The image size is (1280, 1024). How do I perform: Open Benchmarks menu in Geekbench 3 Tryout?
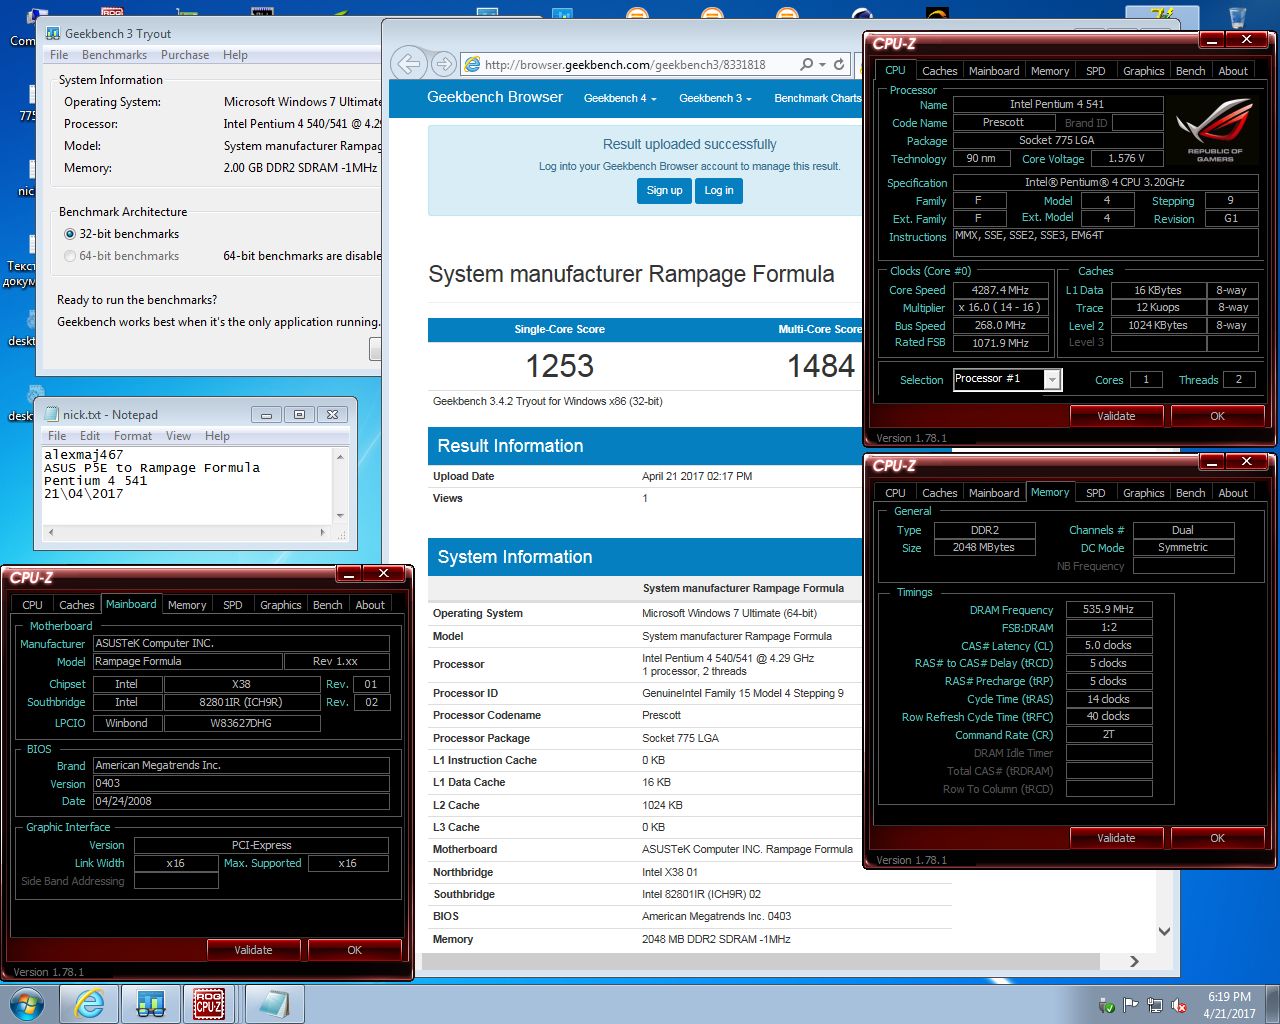pyautogui.click(x=114, y=55)
